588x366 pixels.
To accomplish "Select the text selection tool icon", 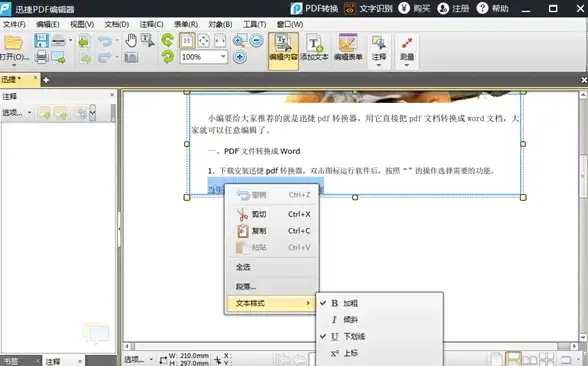I will pyautogui.click(x=147, y=40).
